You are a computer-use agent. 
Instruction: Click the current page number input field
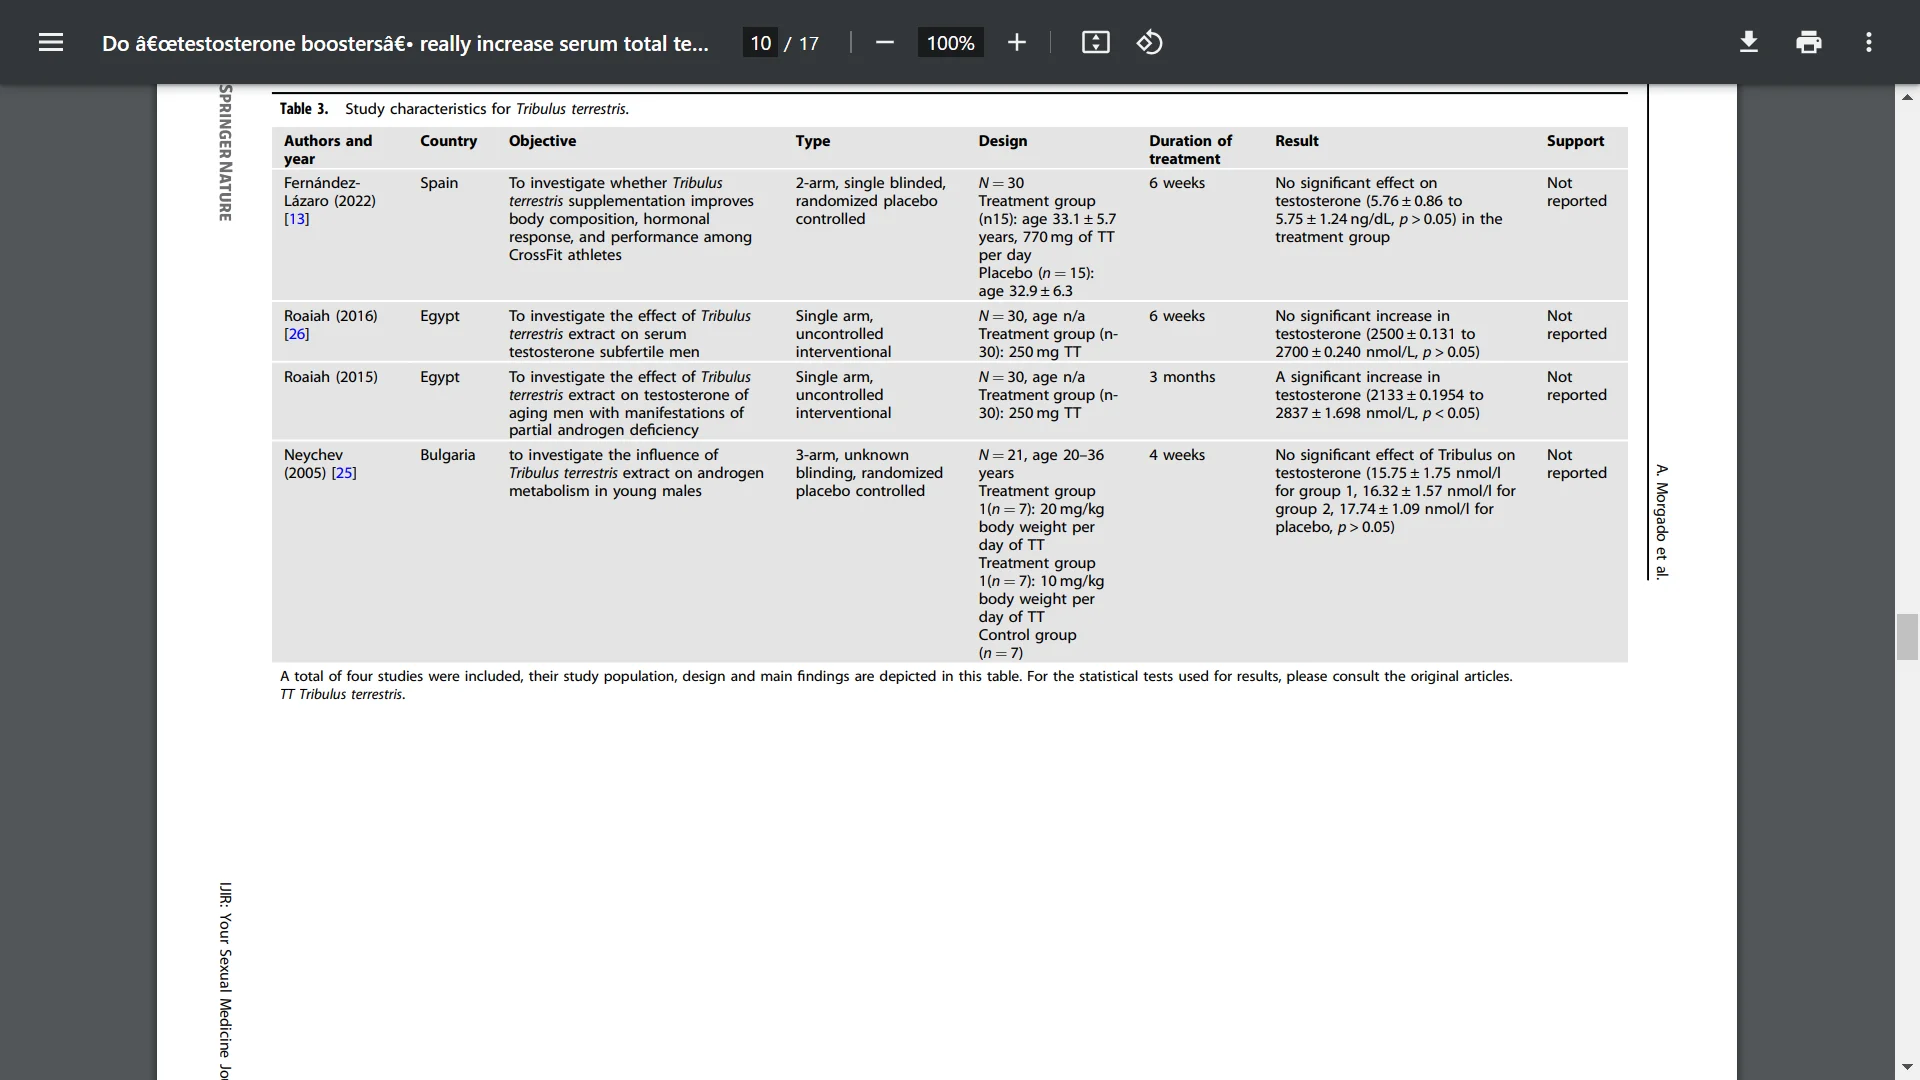760,42
